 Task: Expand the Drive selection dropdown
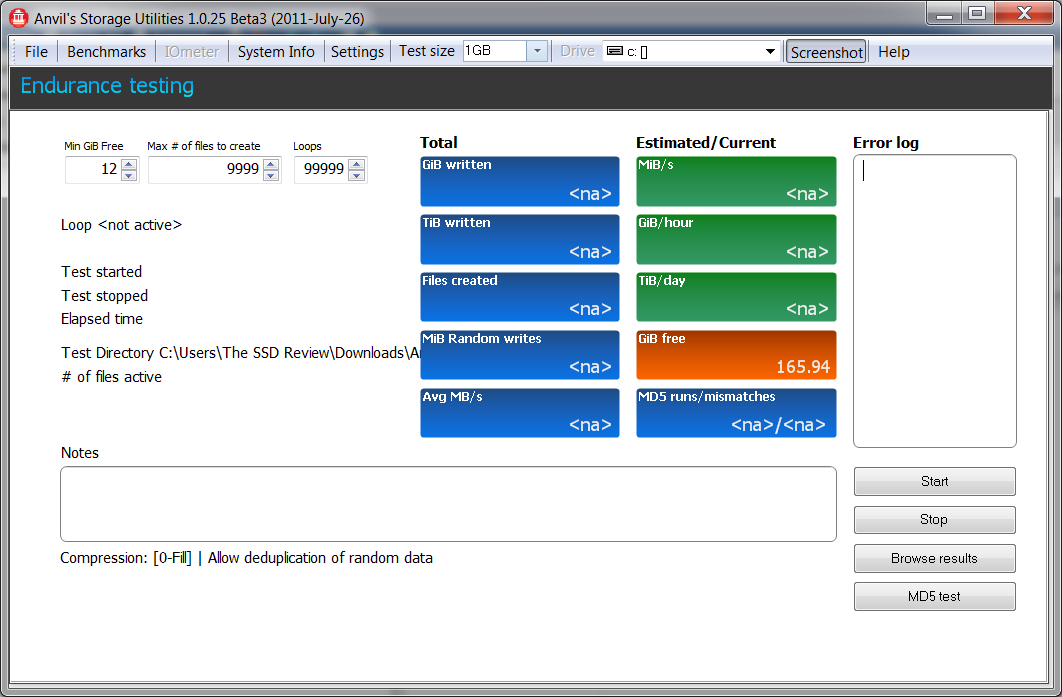point(770,51)
